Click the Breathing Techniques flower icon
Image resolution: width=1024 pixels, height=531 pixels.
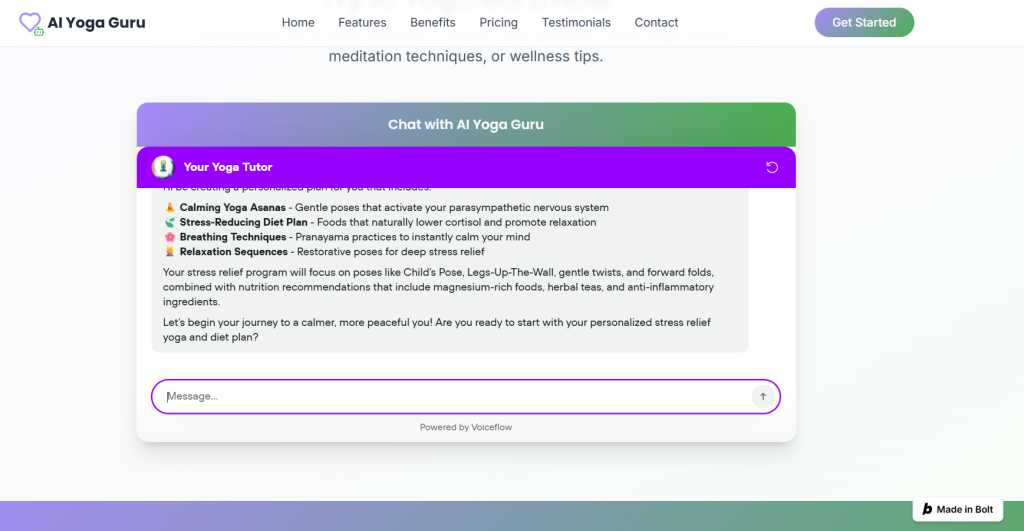(169, 237)
